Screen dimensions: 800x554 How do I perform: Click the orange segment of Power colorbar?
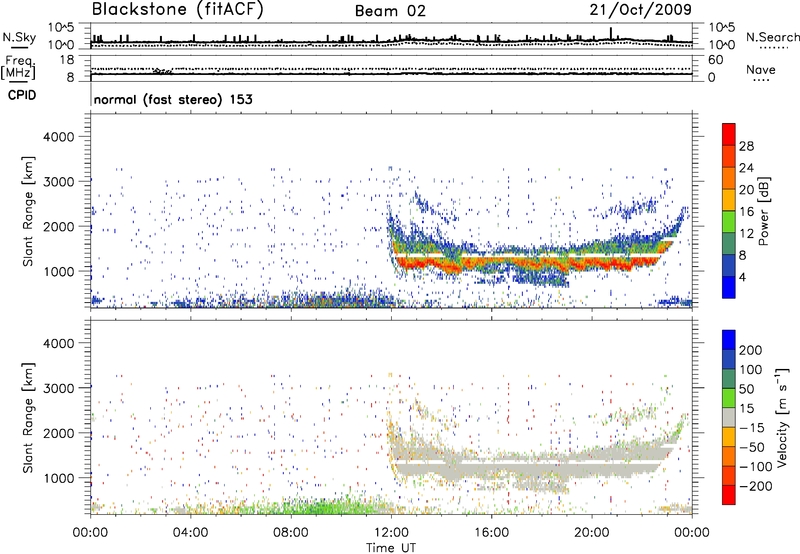pyautogui.click(x=729, y=178)
